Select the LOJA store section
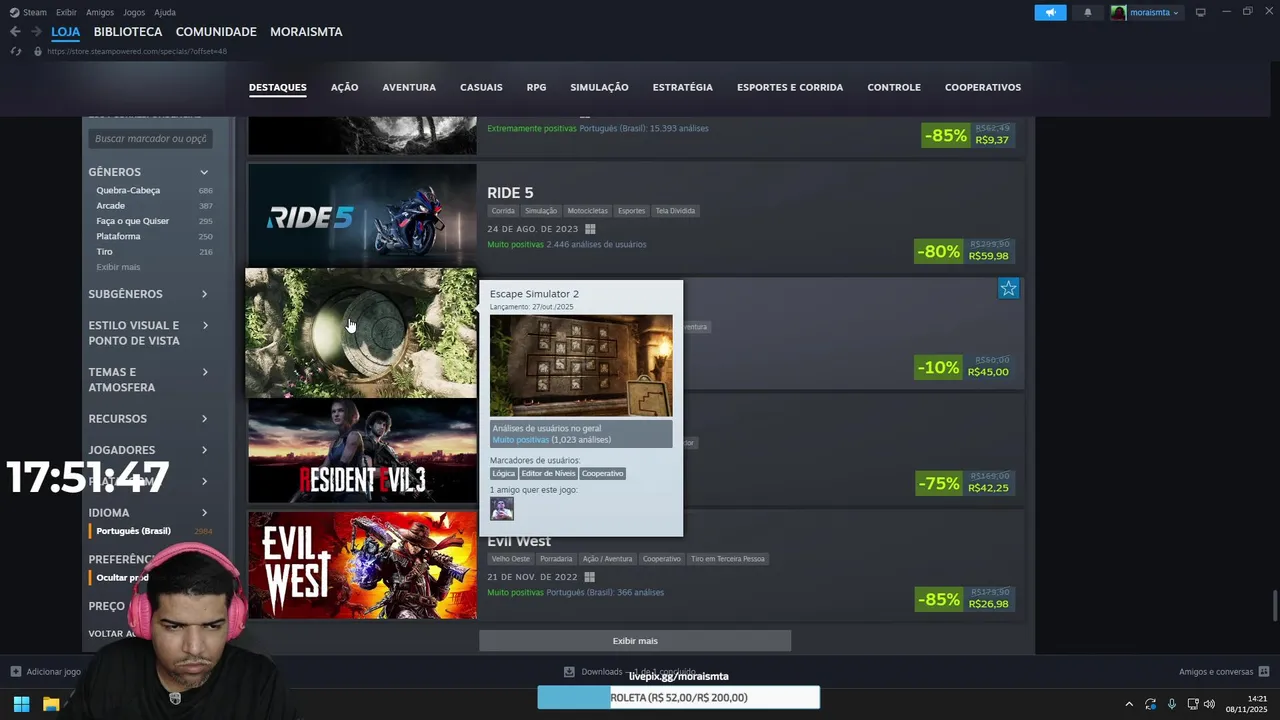Screen dimensions: 1280x720 point(65,32)
